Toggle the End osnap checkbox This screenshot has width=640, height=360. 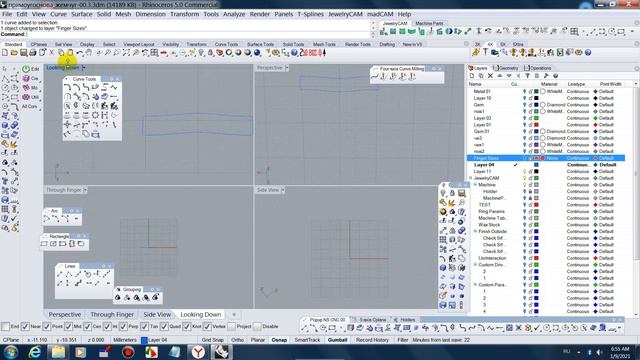6,327
